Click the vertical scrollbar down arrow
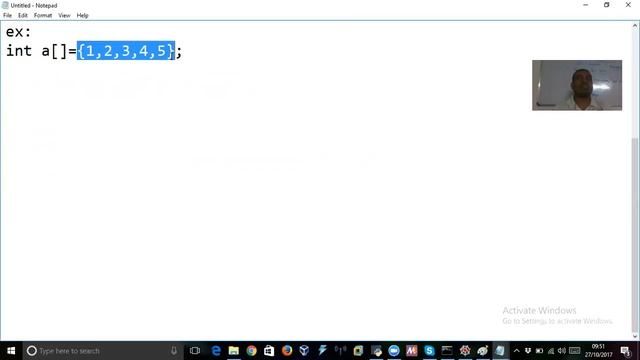640x360 pixels. (635, 336)
